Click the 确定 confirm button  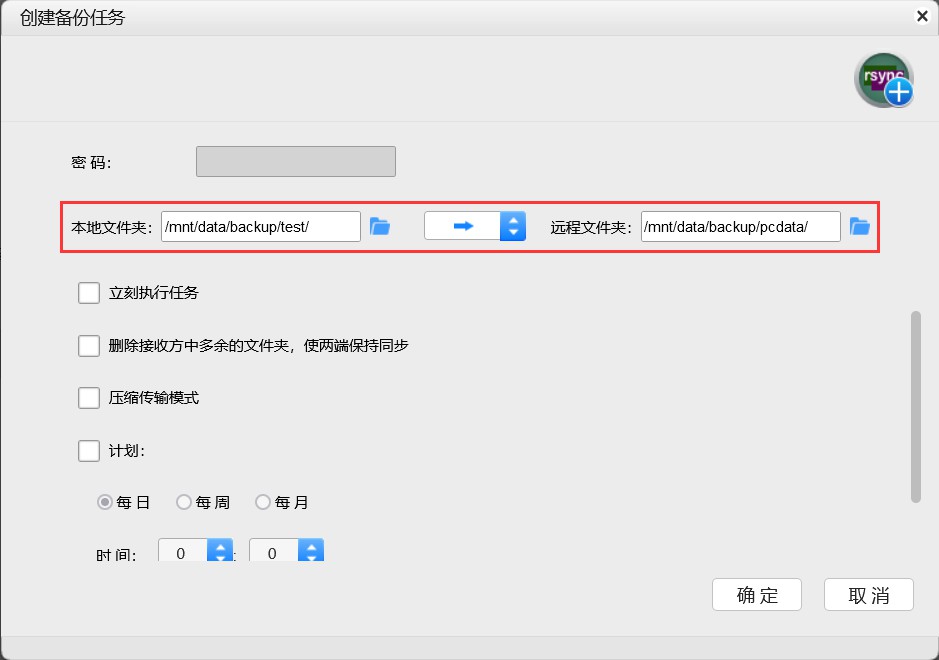coord(756,595)
